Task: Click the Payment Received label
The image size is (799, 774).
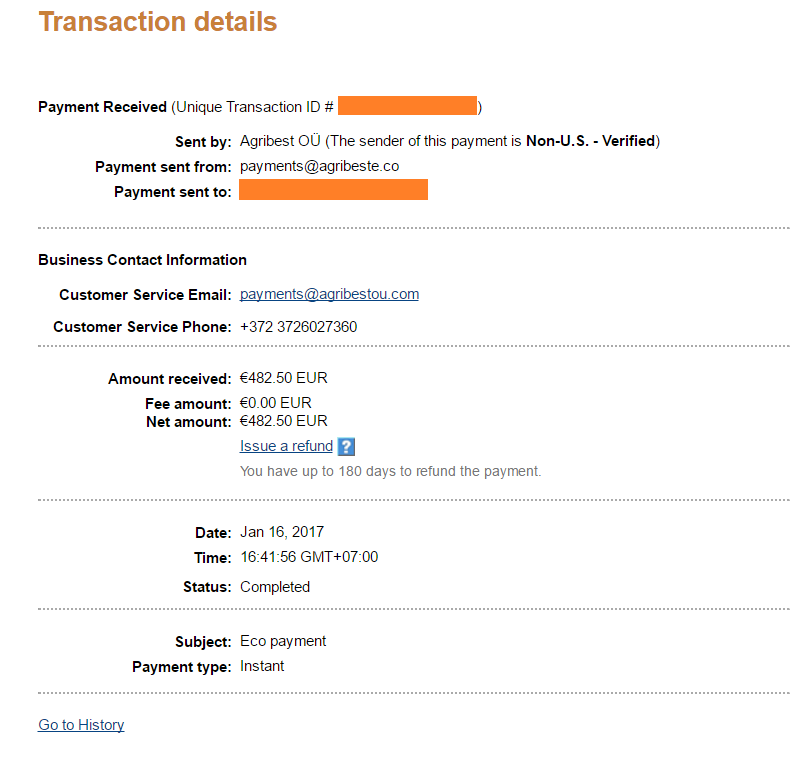Action: point(102,107)
